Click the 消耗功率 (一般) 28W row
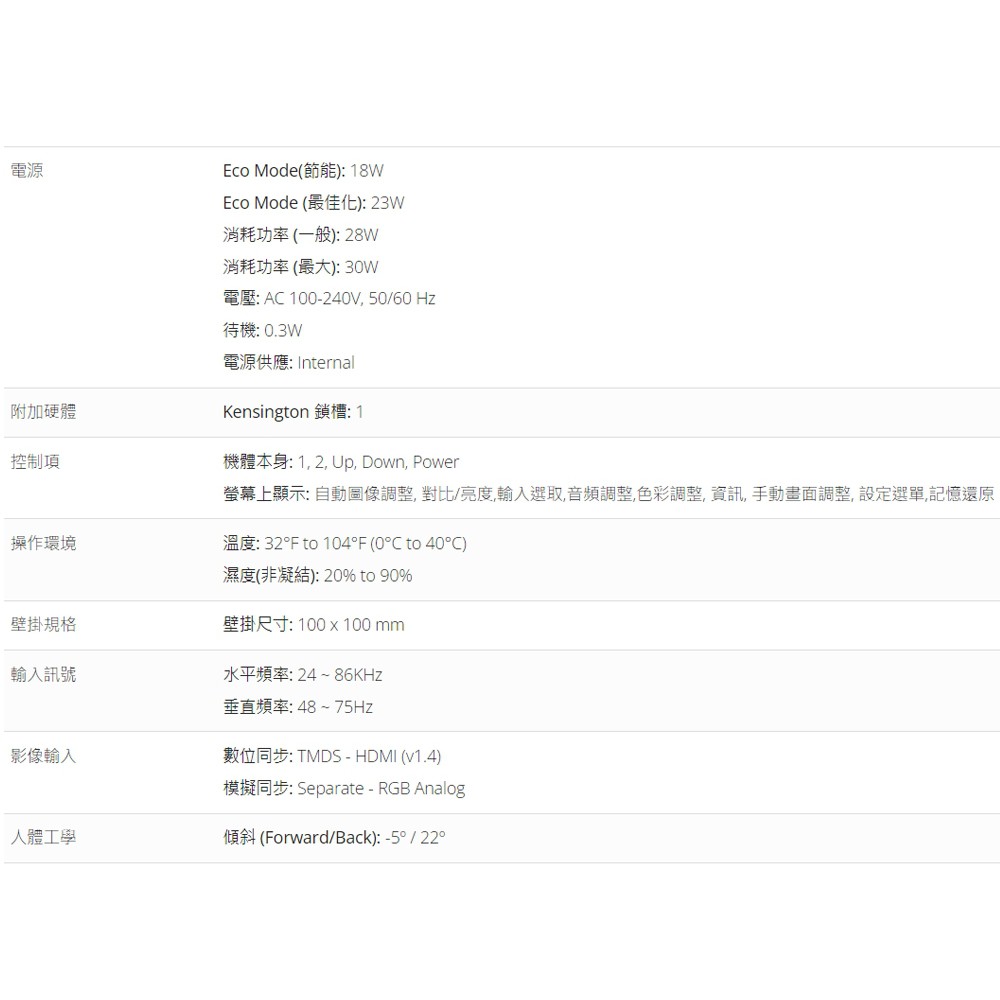1000x1000 pixels. tap(300, 235)
